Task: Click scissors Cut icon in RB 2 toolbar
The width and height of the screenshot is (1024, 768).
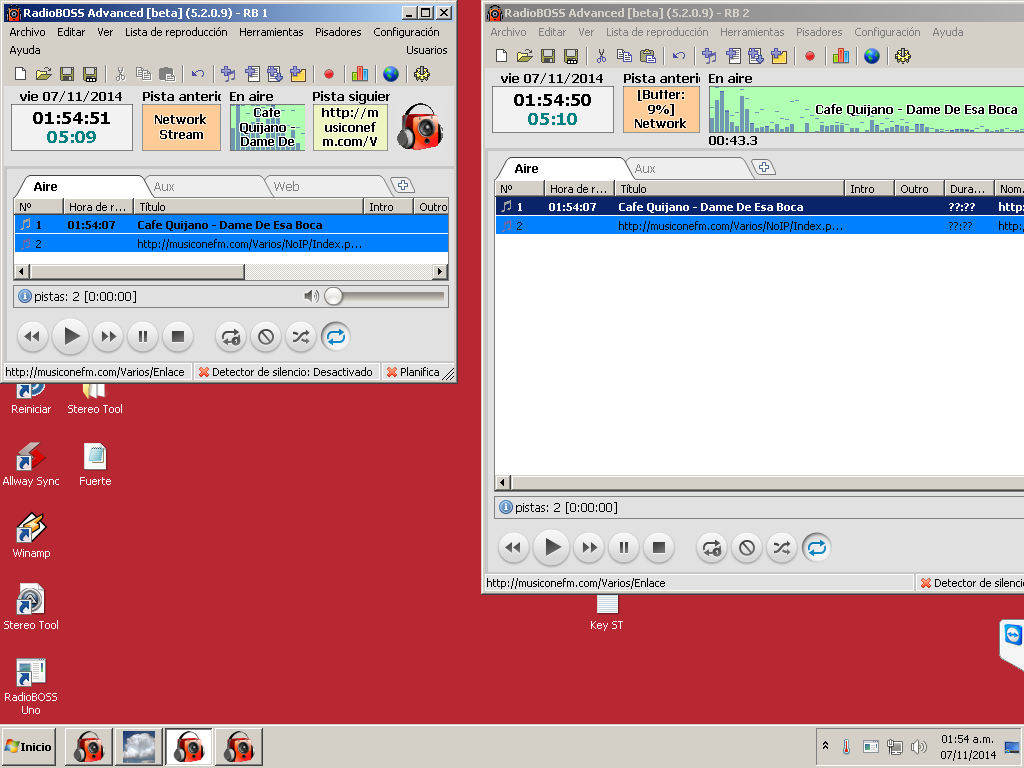Action: 601,56
